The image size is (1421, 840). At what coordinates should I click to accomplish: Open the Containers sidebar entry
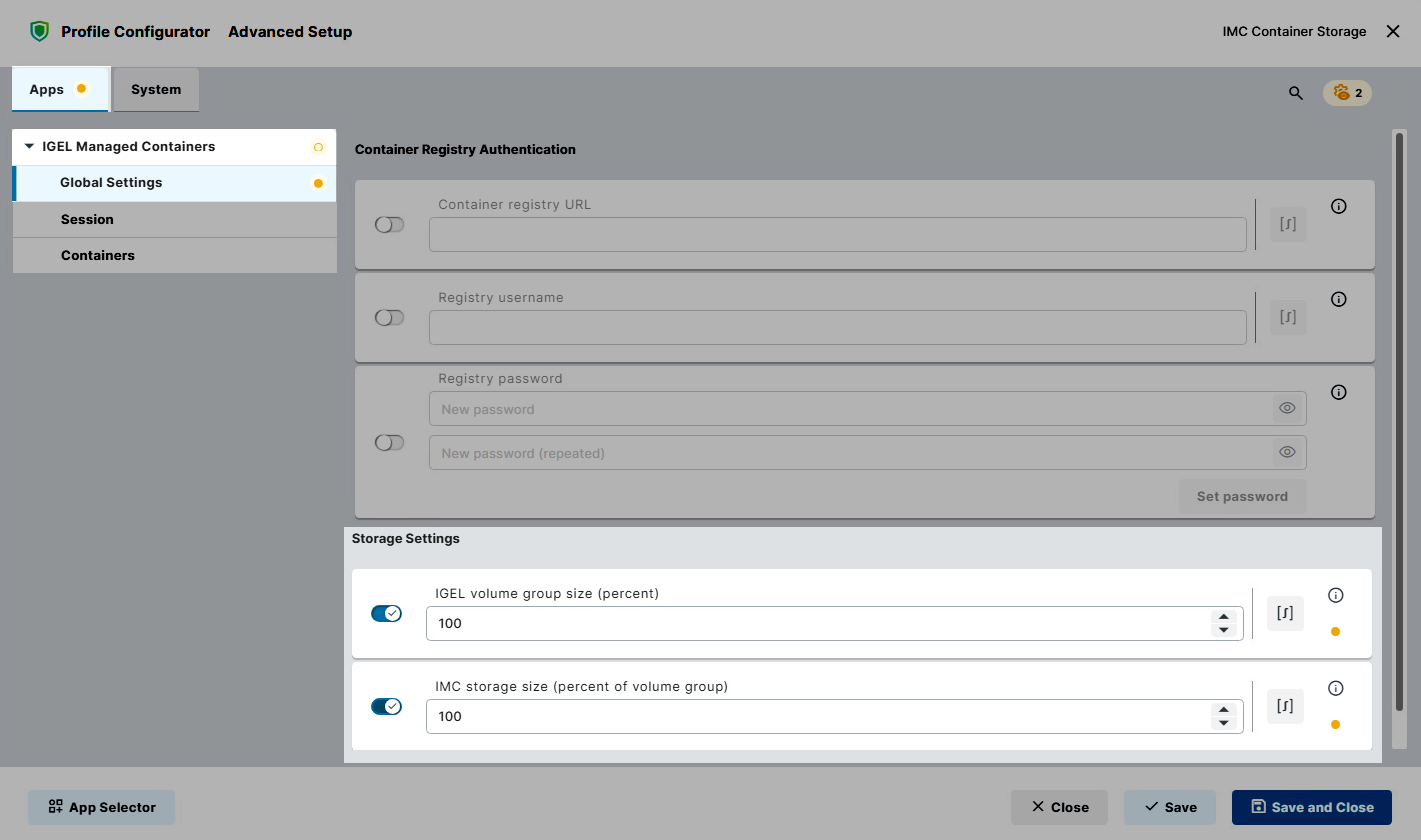pos(174,255)
